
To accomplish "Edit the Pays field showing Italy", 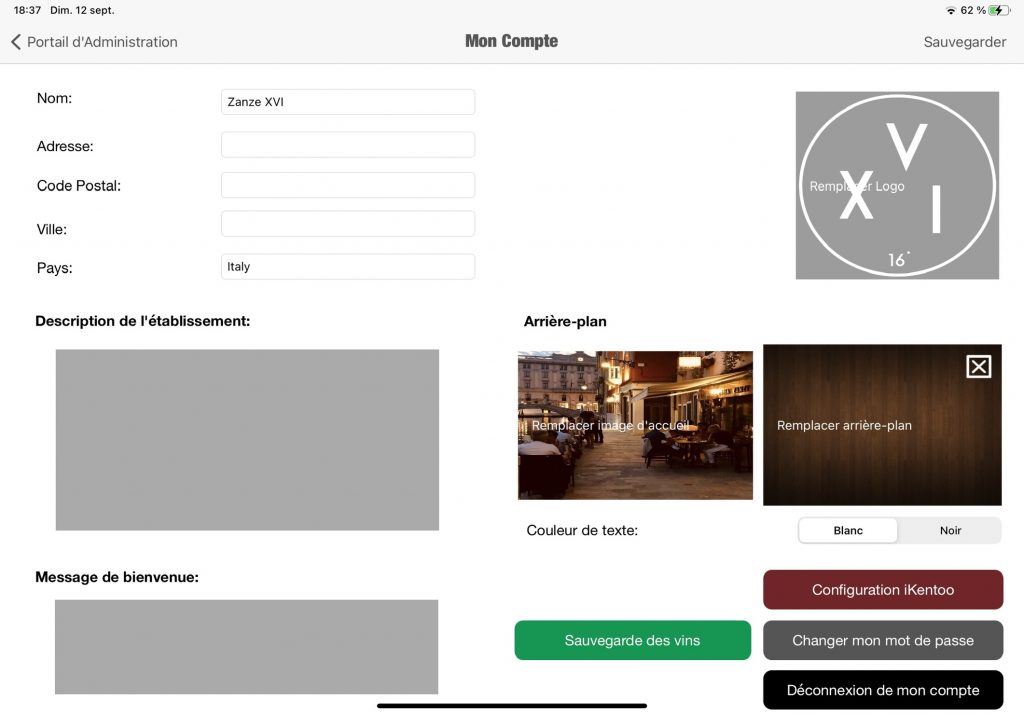I will pos(348,266).
